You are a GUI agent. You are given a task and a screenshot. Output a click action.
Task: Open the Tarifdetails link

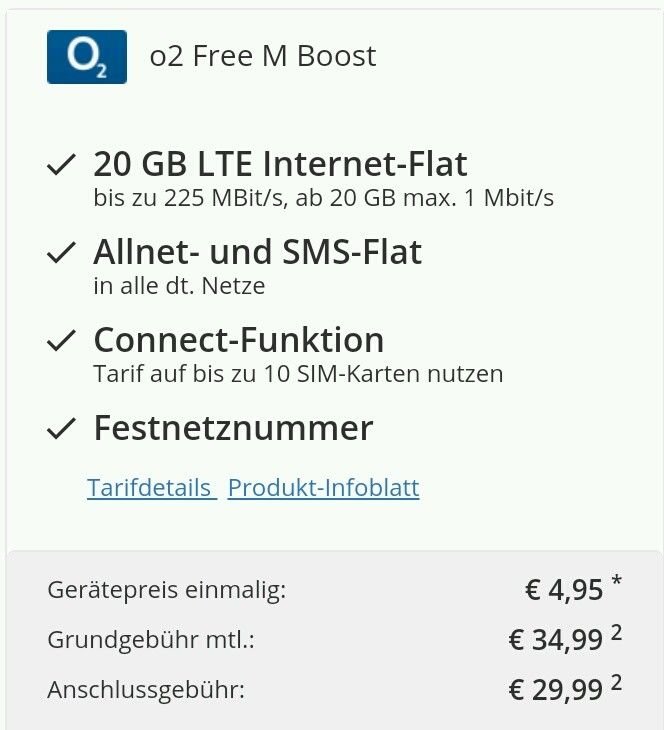[149, 488]
